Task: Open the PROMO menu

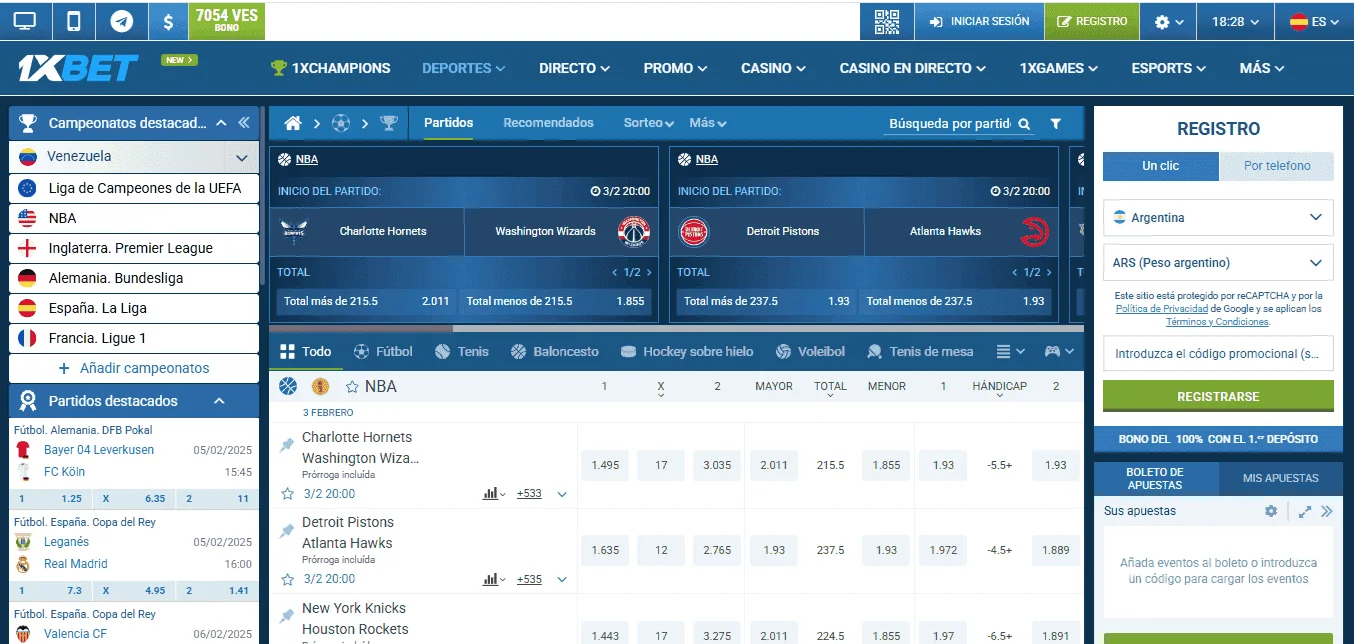Action: coord(675,68)
